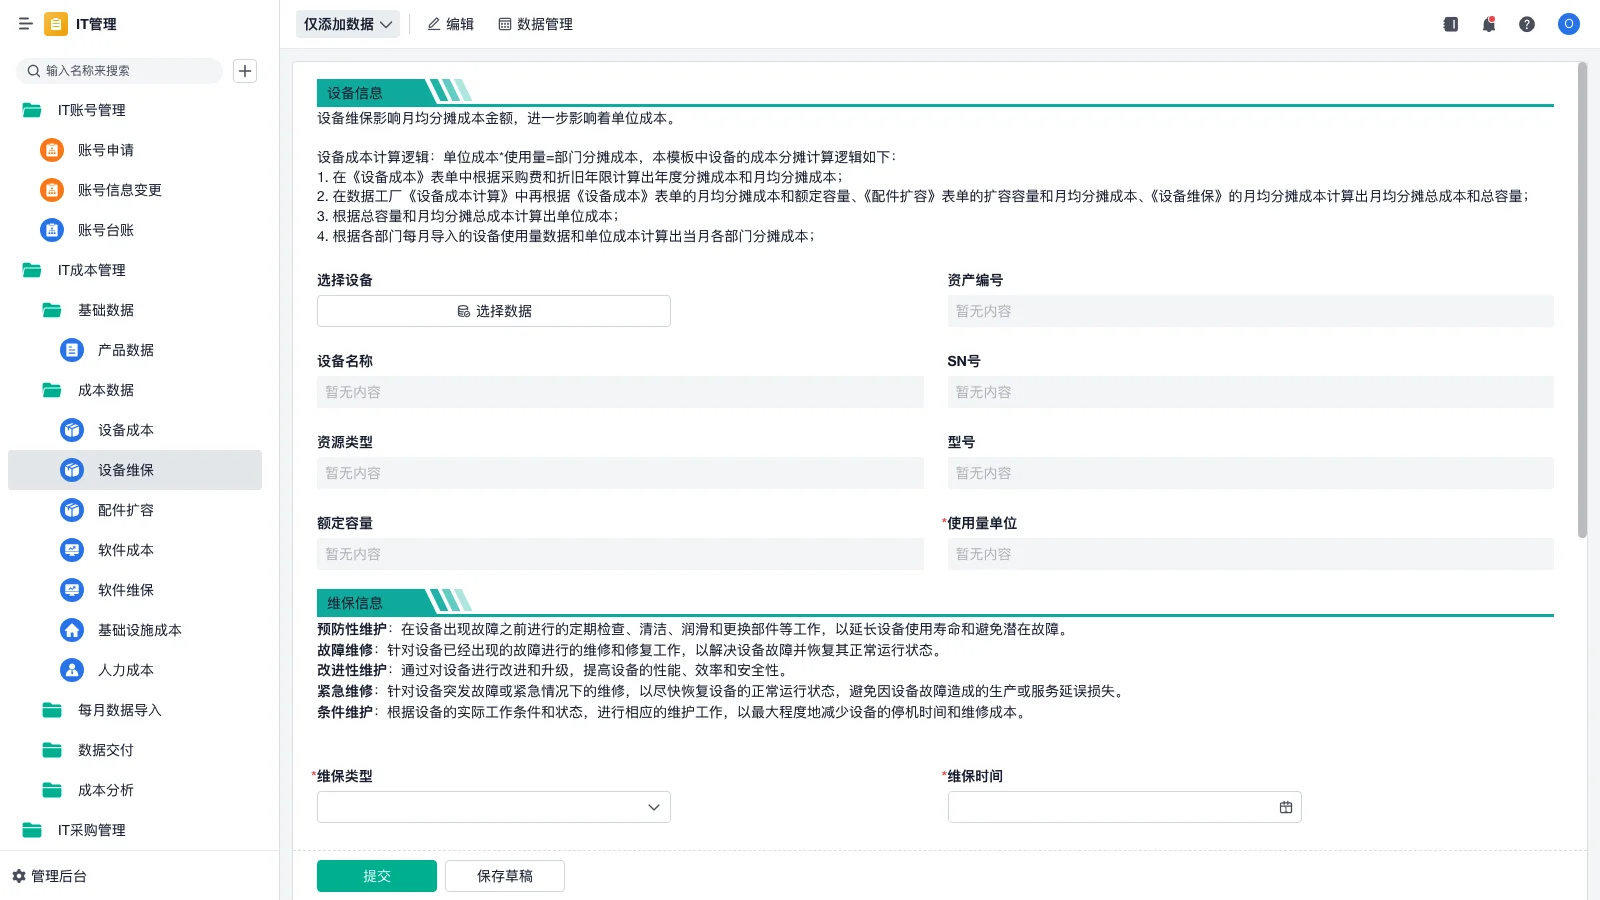Screen dimensions: 1600x900
Task: Select the 设备成本 sidebar icon
Action: pyautogui.click(x=71, y=430)
